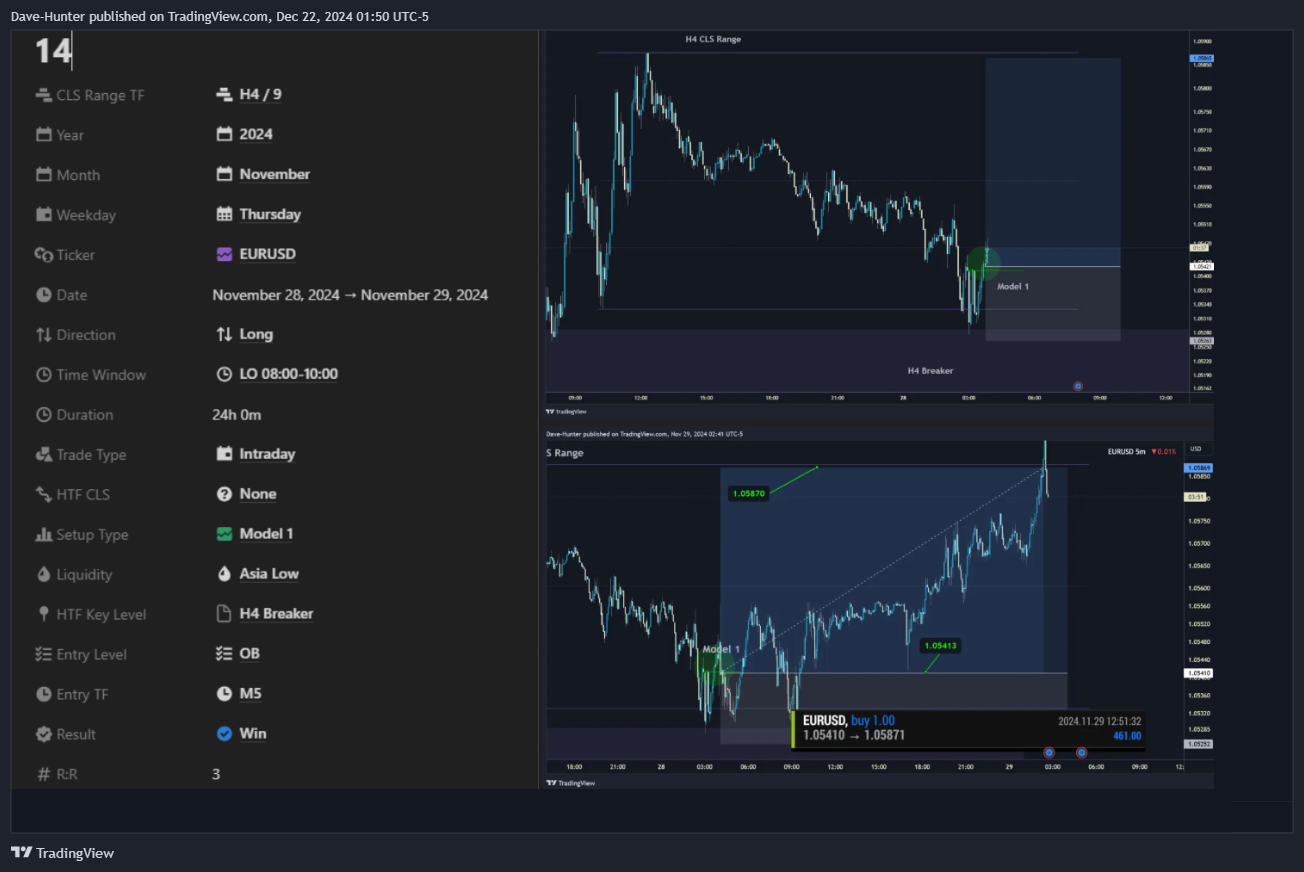
Task: Click the date range November 28 to 29 value
Action: point(350,295)
